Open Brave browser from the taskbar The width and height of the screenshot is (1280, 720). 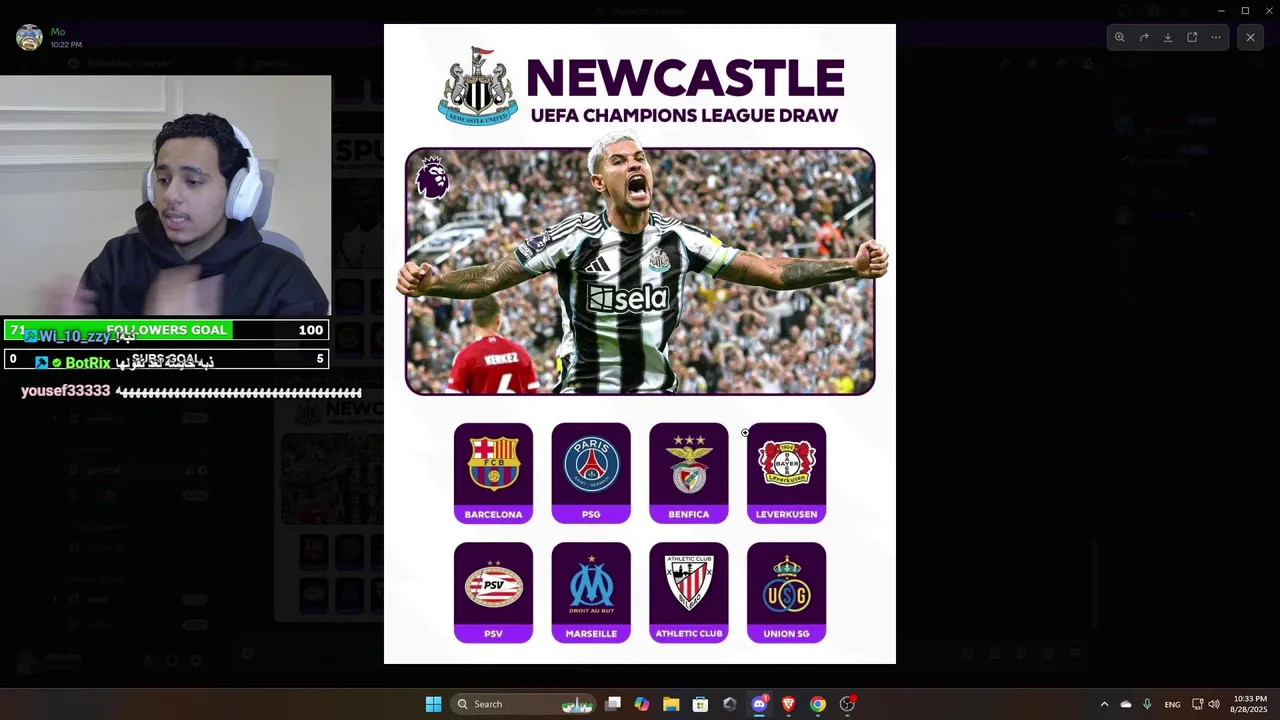point(788,704)
